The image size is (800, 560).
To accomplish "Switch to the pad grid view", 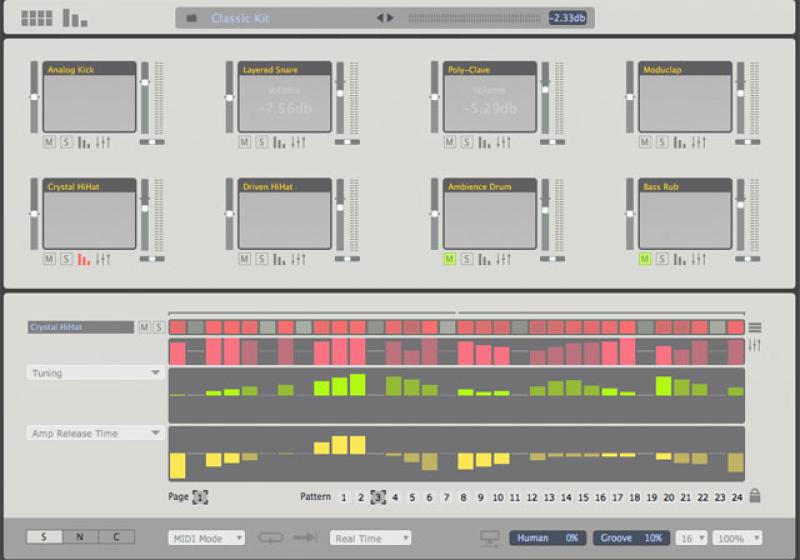I will [x=36, y=18].
